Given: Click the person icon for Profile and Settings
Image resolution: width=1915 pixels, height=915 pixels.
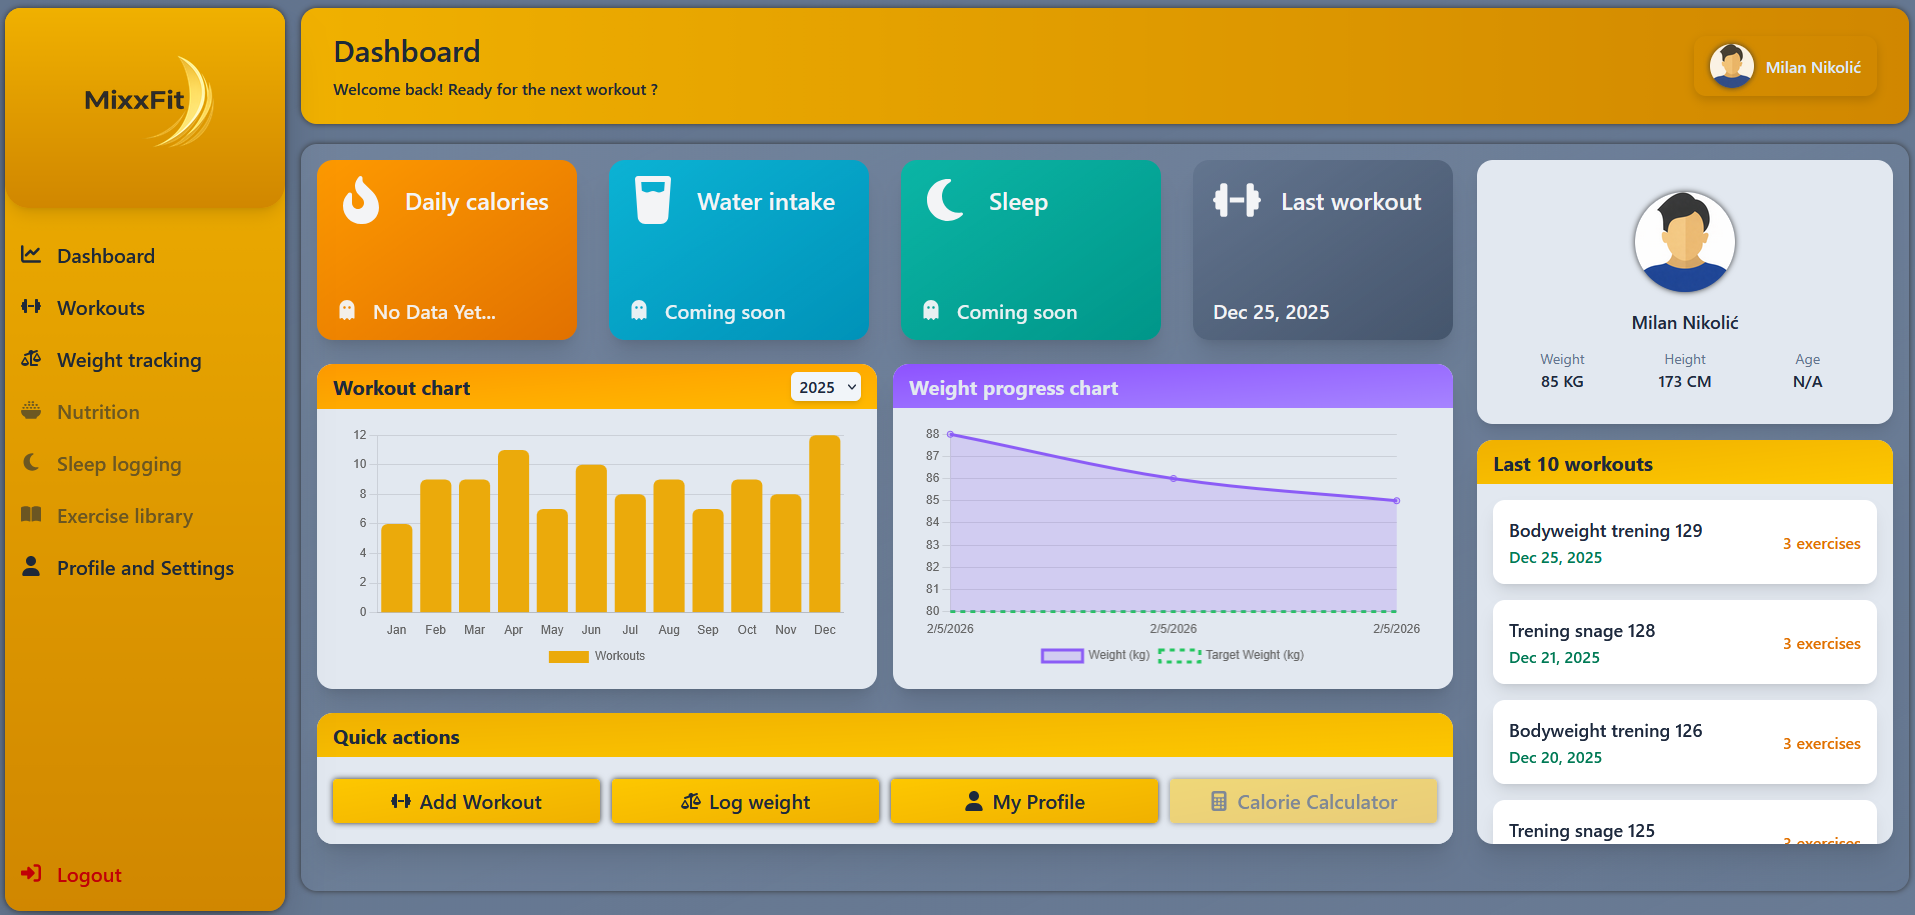Looking at the screenshot, I should point(31,567).
